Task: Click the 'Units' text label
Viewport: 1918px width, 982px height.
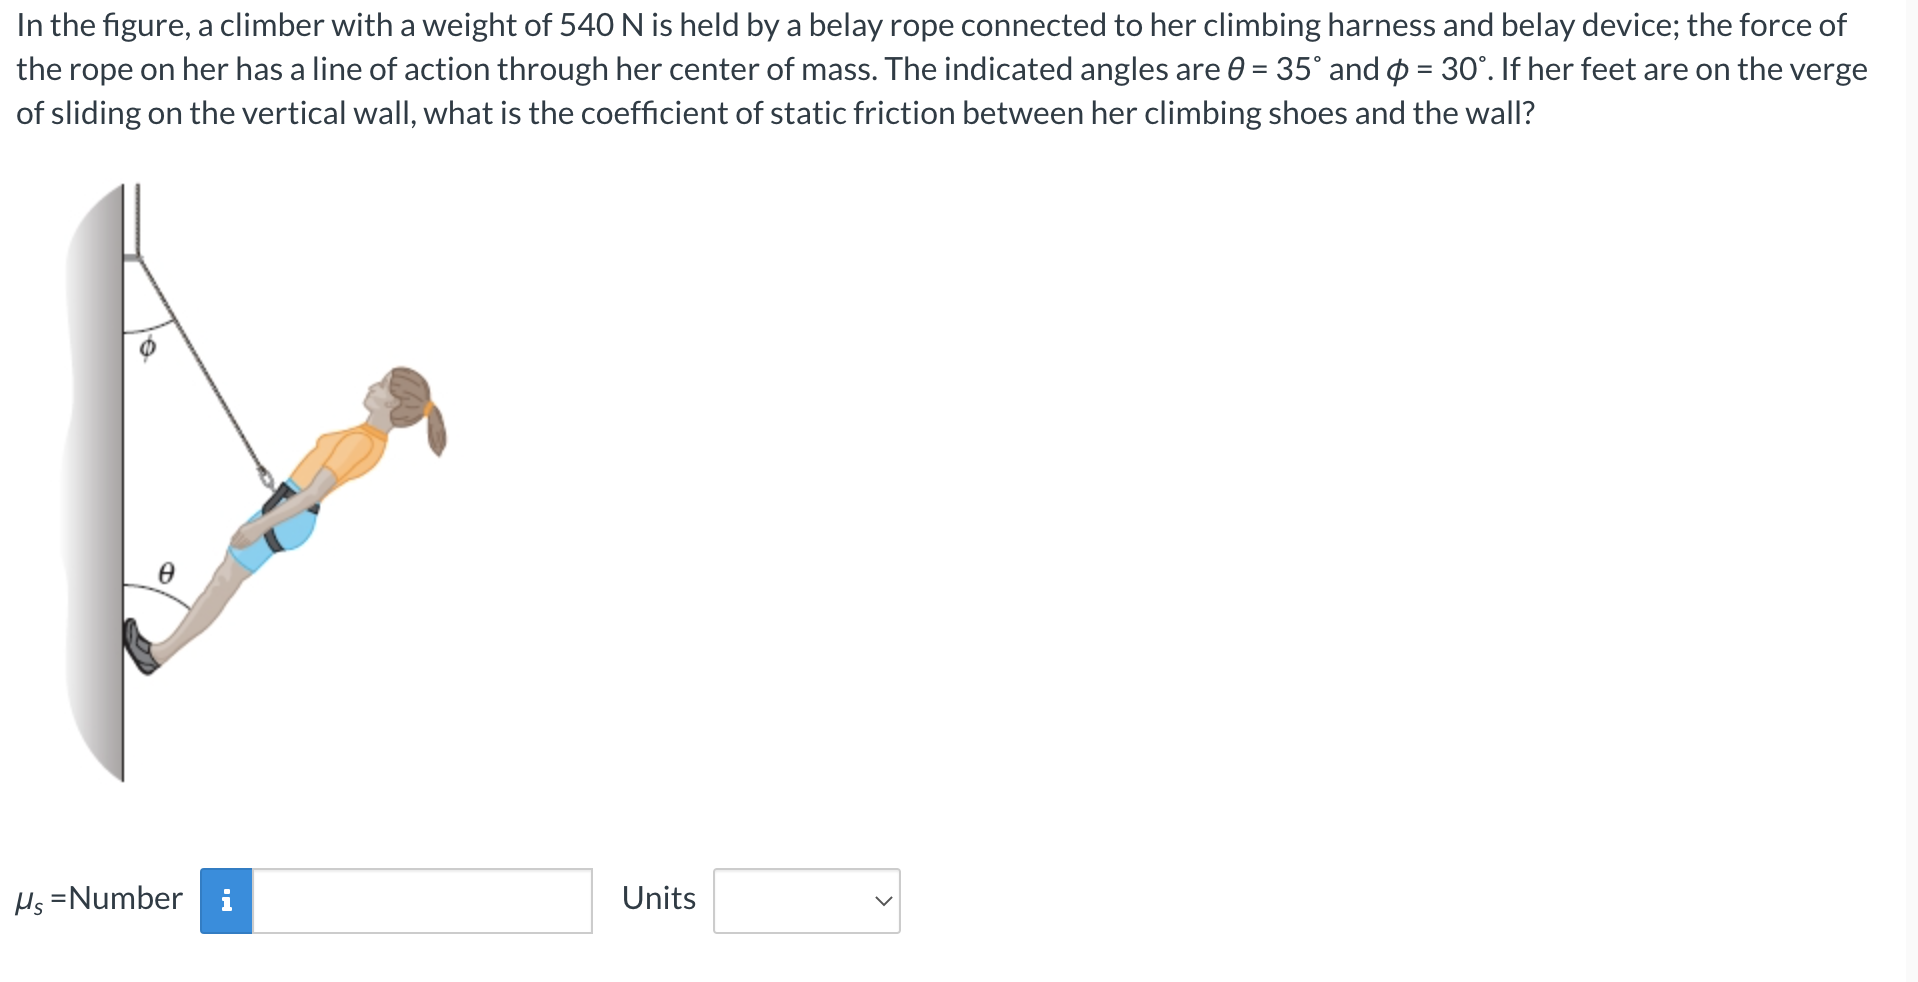Action: click(x=657, y=898)
